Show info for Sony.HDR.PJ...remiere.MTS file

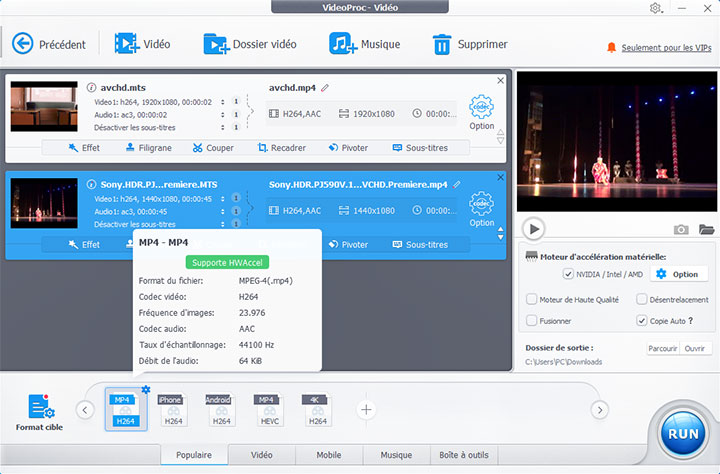pos(91,184)
